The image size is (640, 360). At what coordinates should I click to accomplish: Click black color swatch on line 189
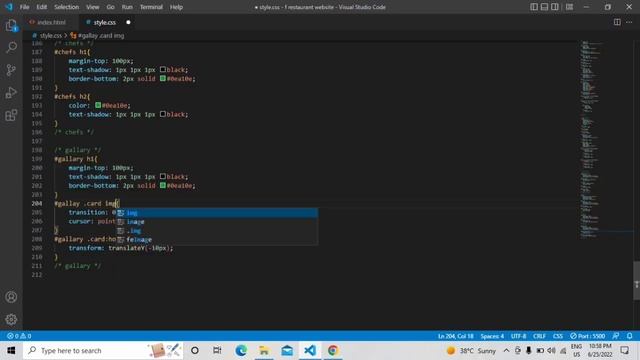click(x=162, y=69)
